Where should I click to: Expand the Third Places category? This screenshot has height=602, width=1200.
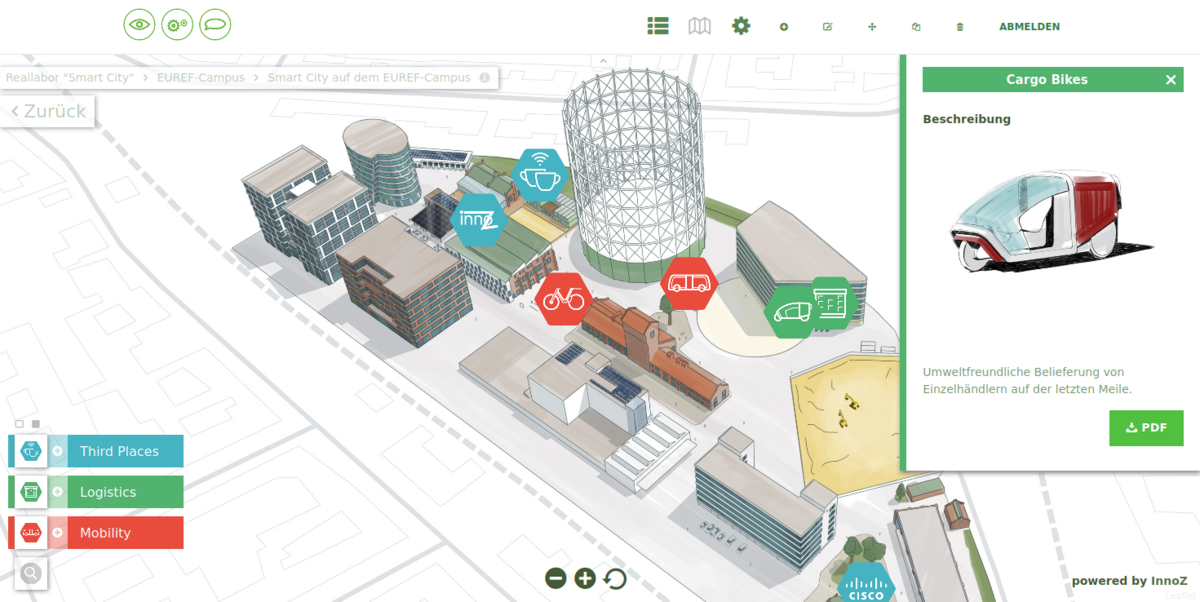click(x=57, y=451)
